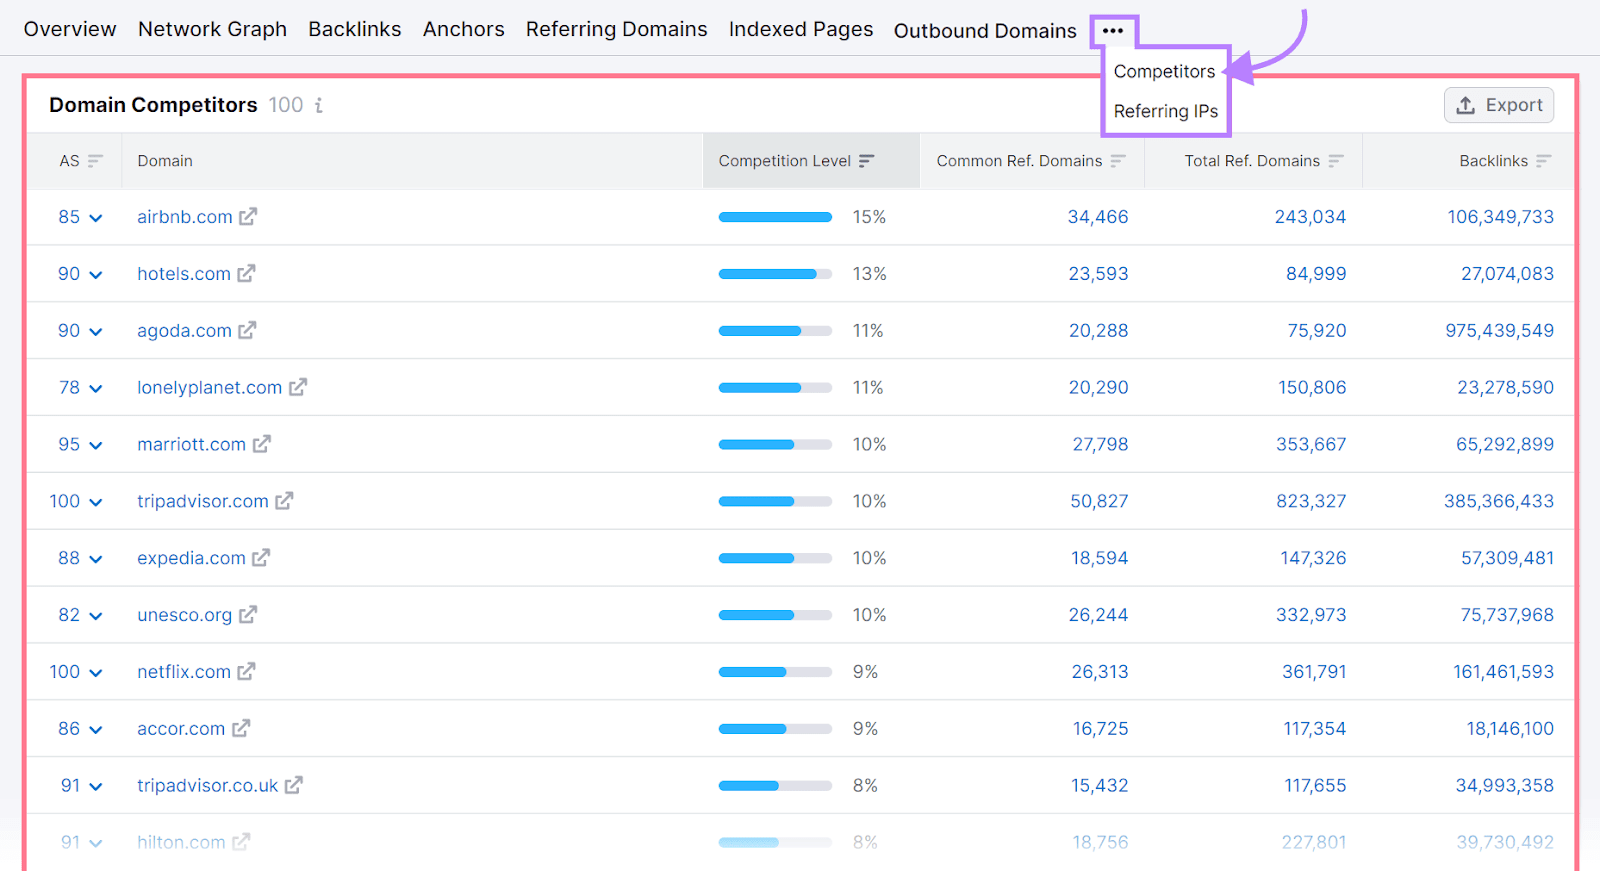
Task: Open the accor.com domain link
Action: click(x=181, y=729)
